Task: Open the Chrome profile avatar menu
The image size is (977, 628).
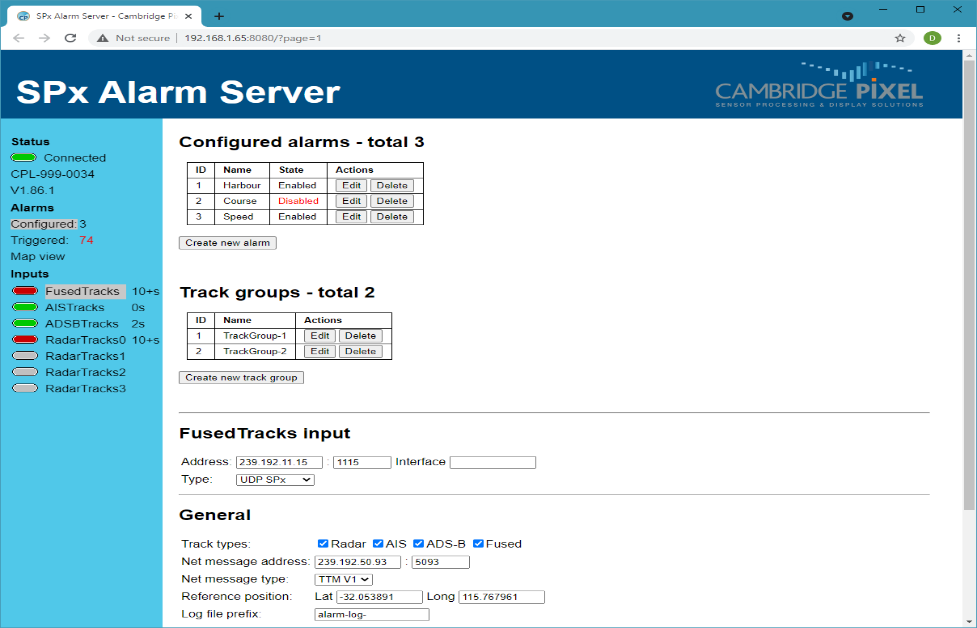Action: tap(932, 38)
